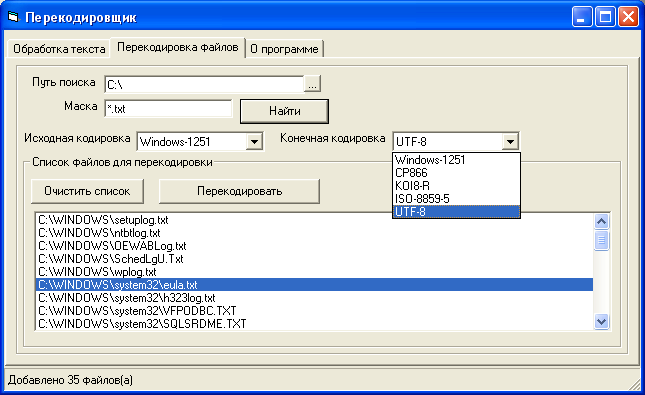The image size is (645, 395).
Task: Select C:\WINDOWS\wplog.txt in file list
Action: (x=314, y=272)
